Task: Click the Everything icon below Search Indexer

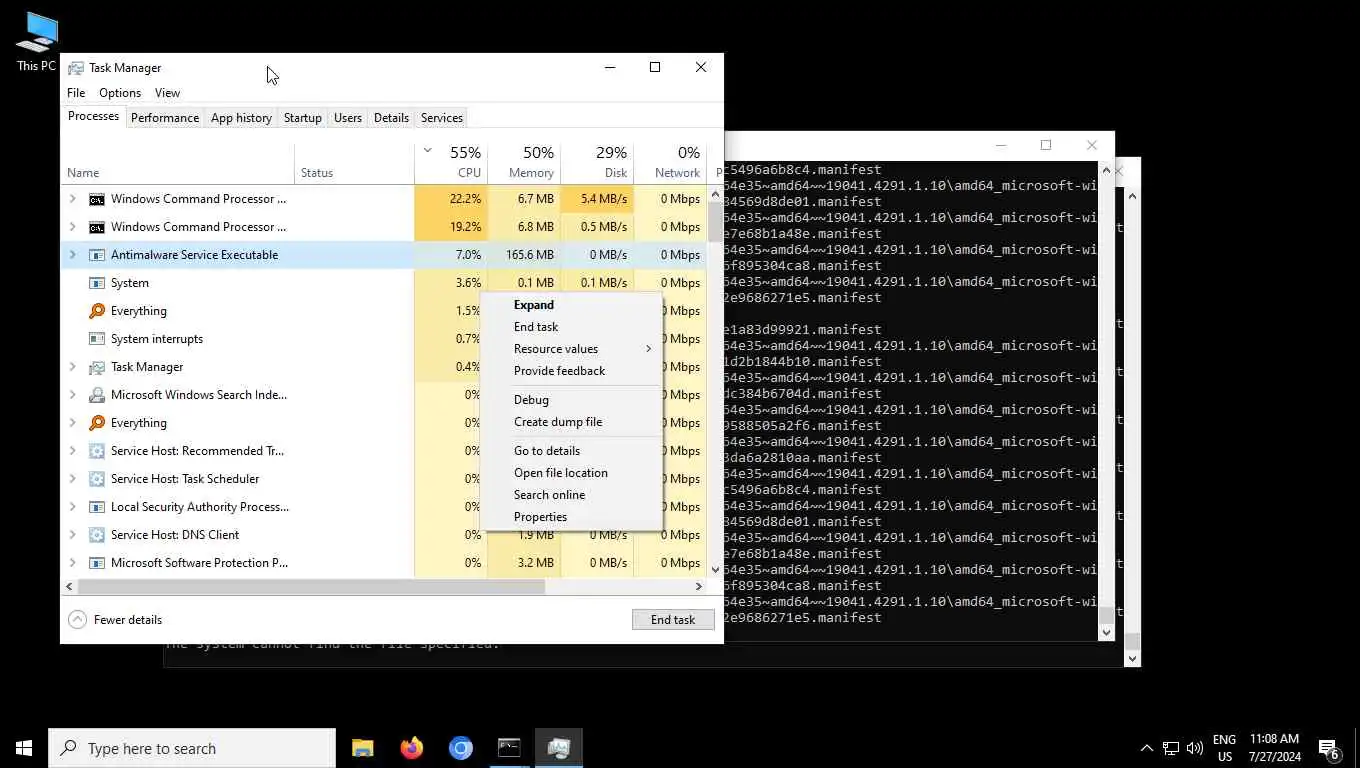Action: [97, 423]
